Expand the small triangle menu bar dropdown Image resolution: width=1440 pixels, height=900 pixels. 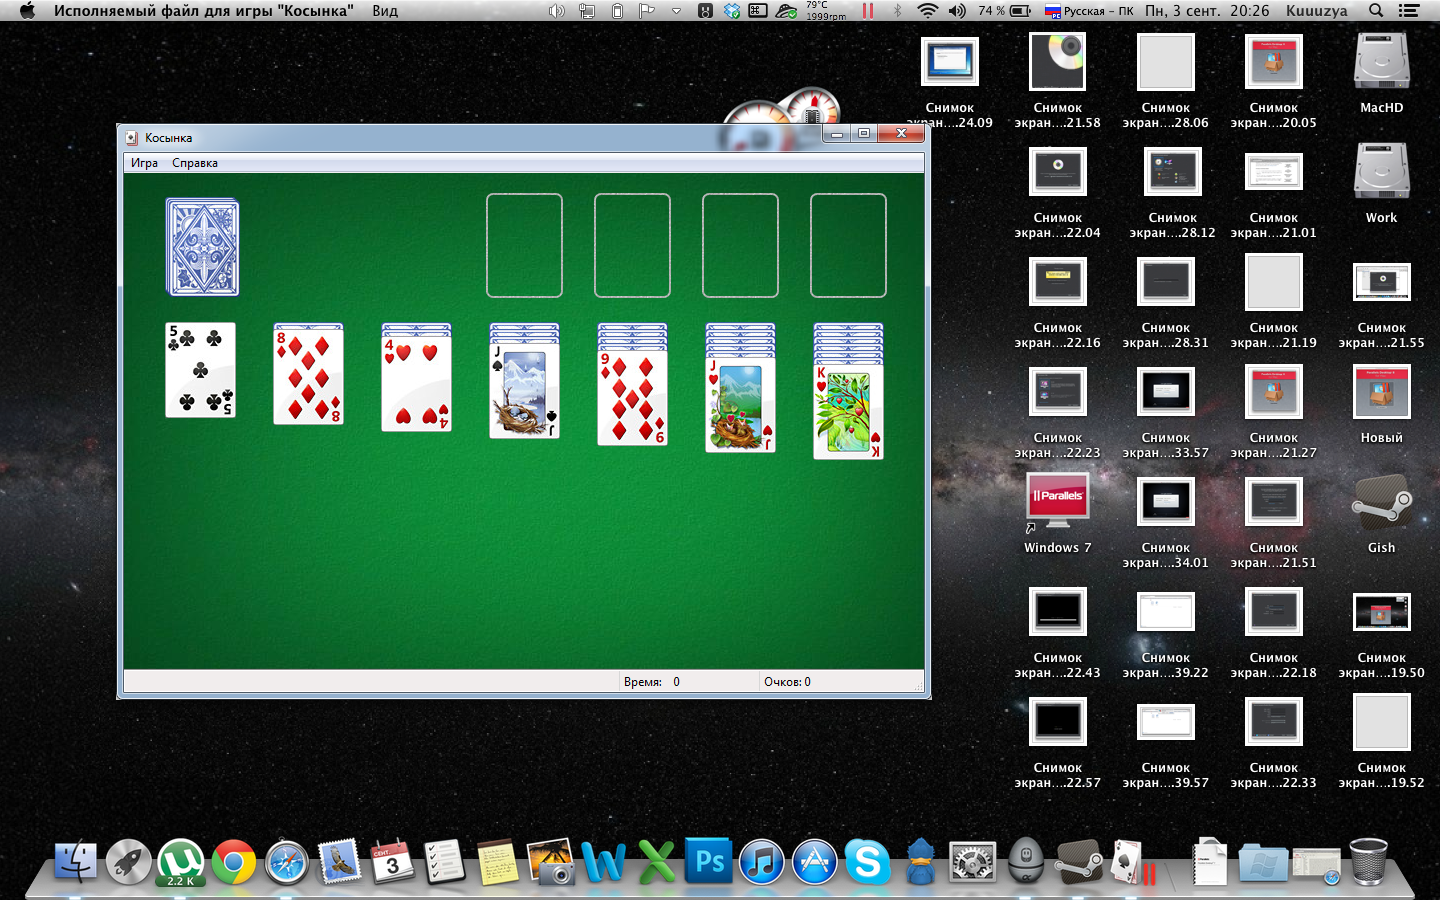pyautogui.click(x=676, y=11)
